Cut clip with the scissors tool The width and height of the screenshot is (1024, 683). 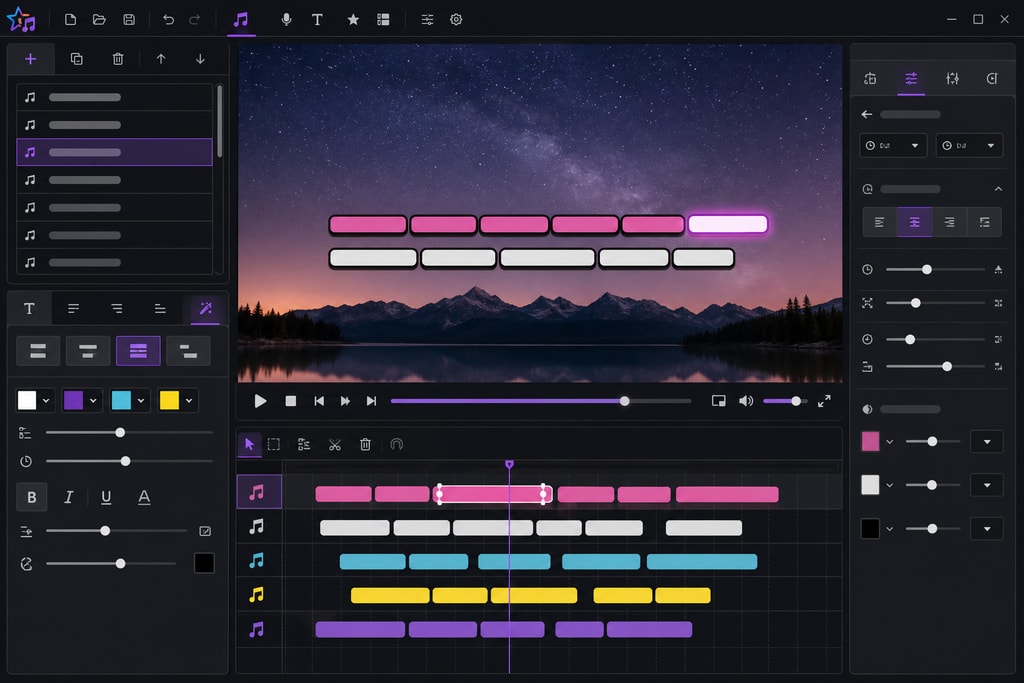pyautogui.click(x=335, y=445)
